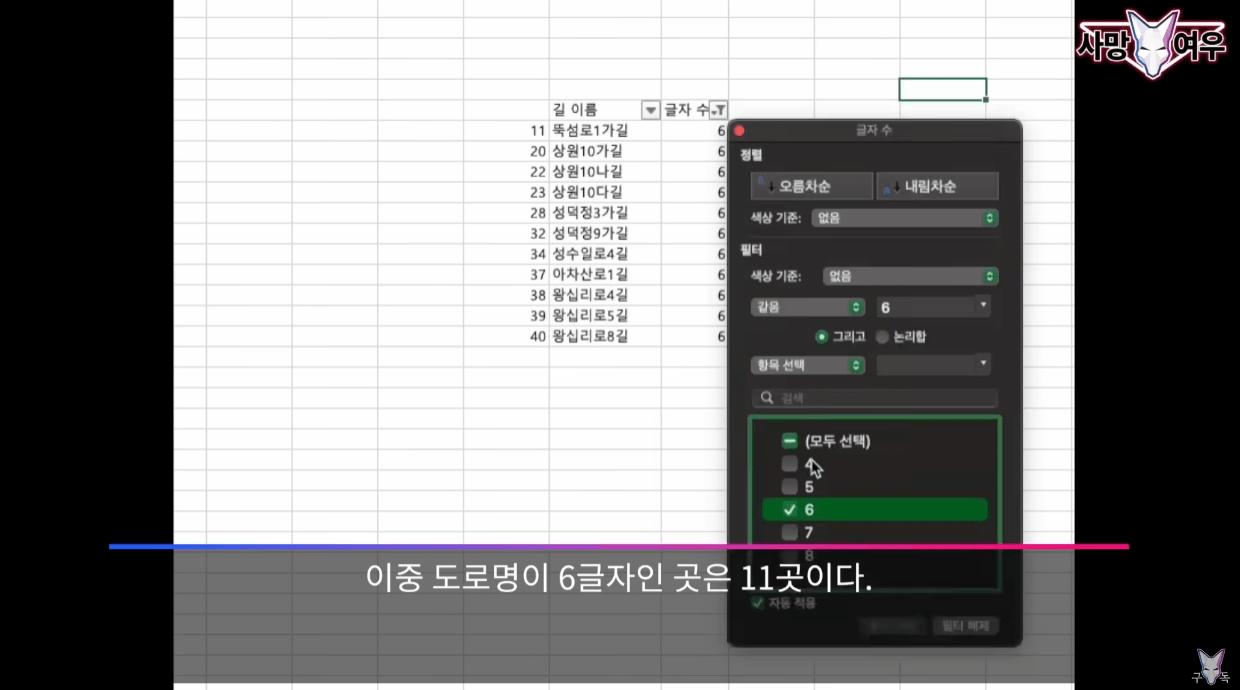Select the 그리고 radio button
1240x690 pixels.
click(x=822, y=338)
